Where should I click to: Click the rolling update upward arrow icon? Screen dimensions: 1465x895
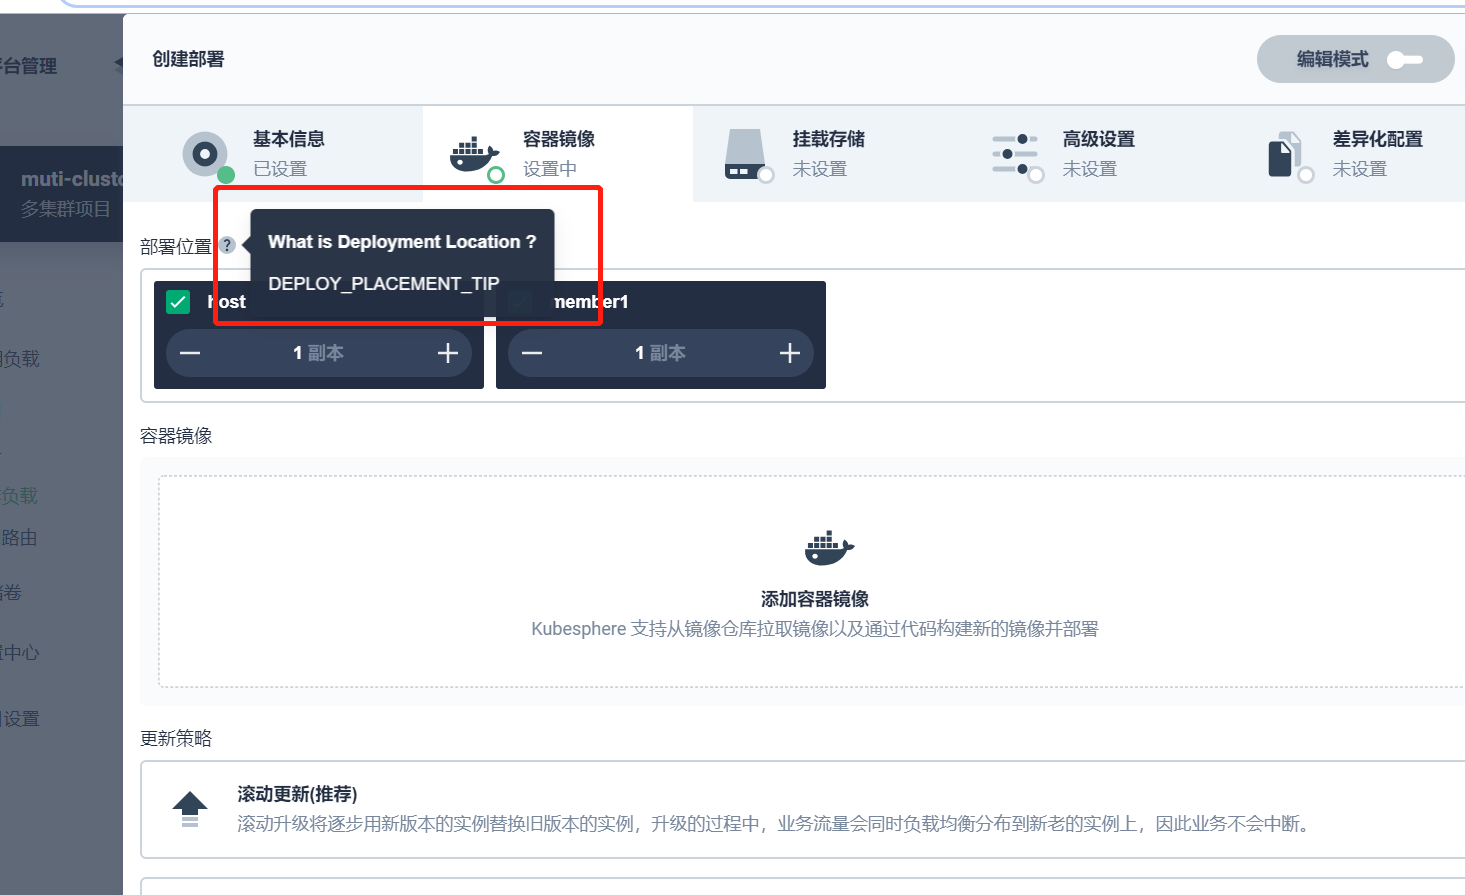[x=190, y=809]
